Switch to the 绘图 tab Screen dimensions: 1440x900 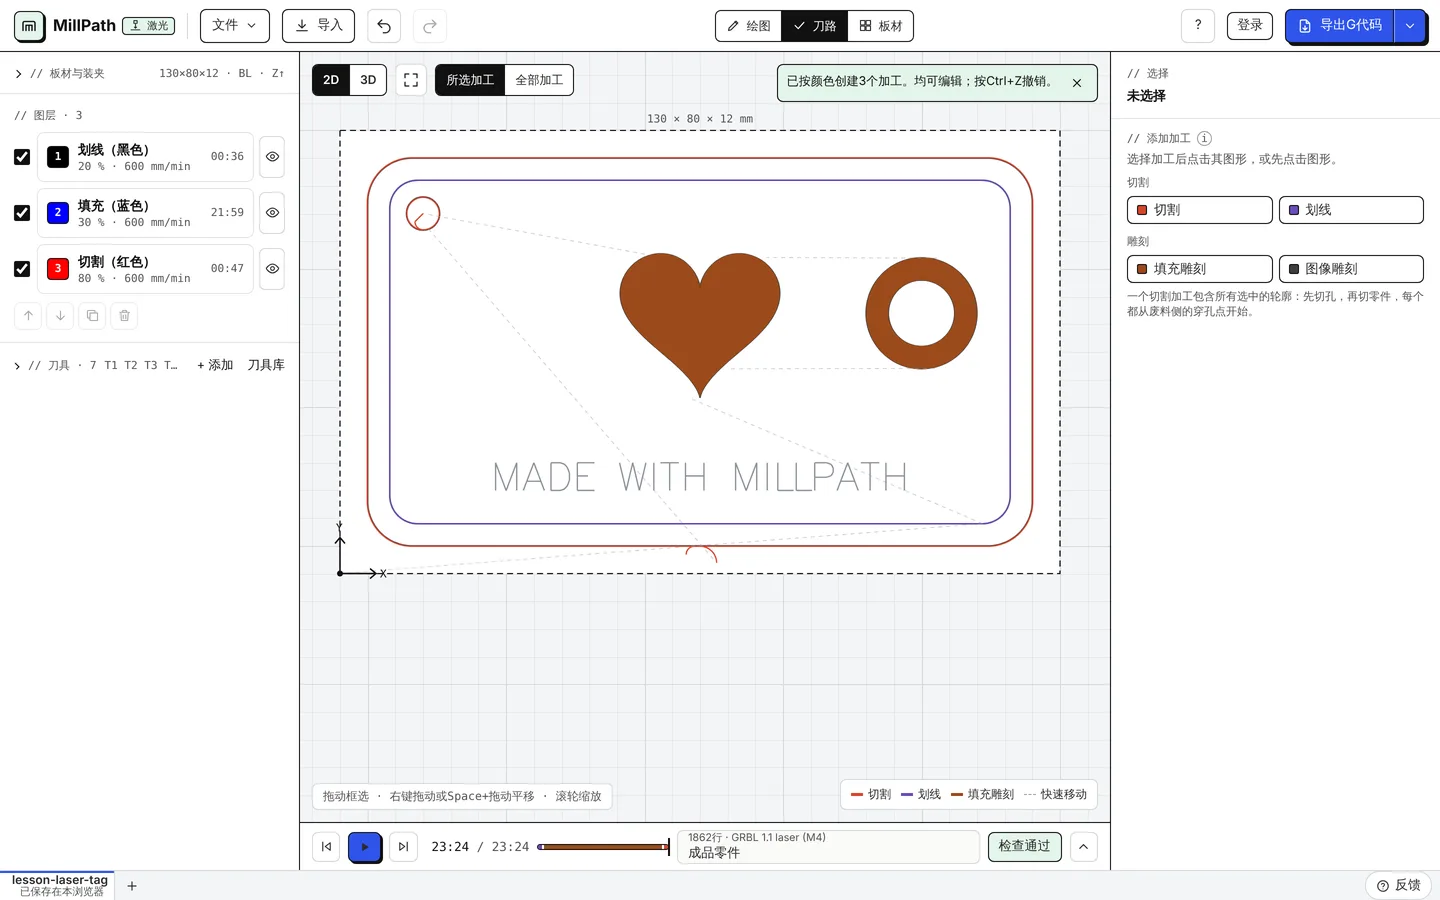(x=749, y=26)
